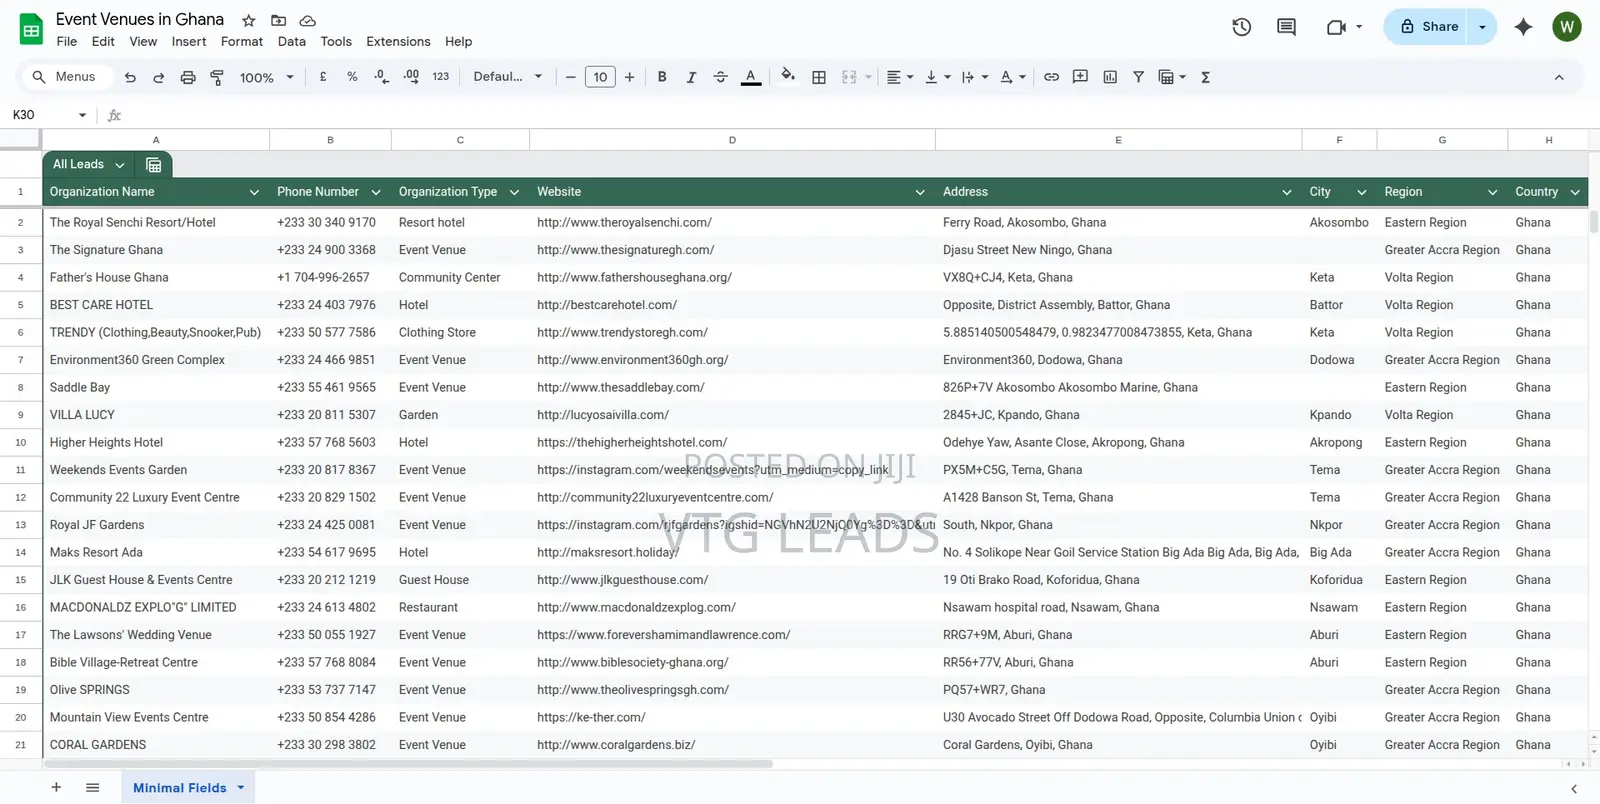Open horizontal align dropdown
The width and height of the screenshot is (1600, 804).
coord(900,77)
